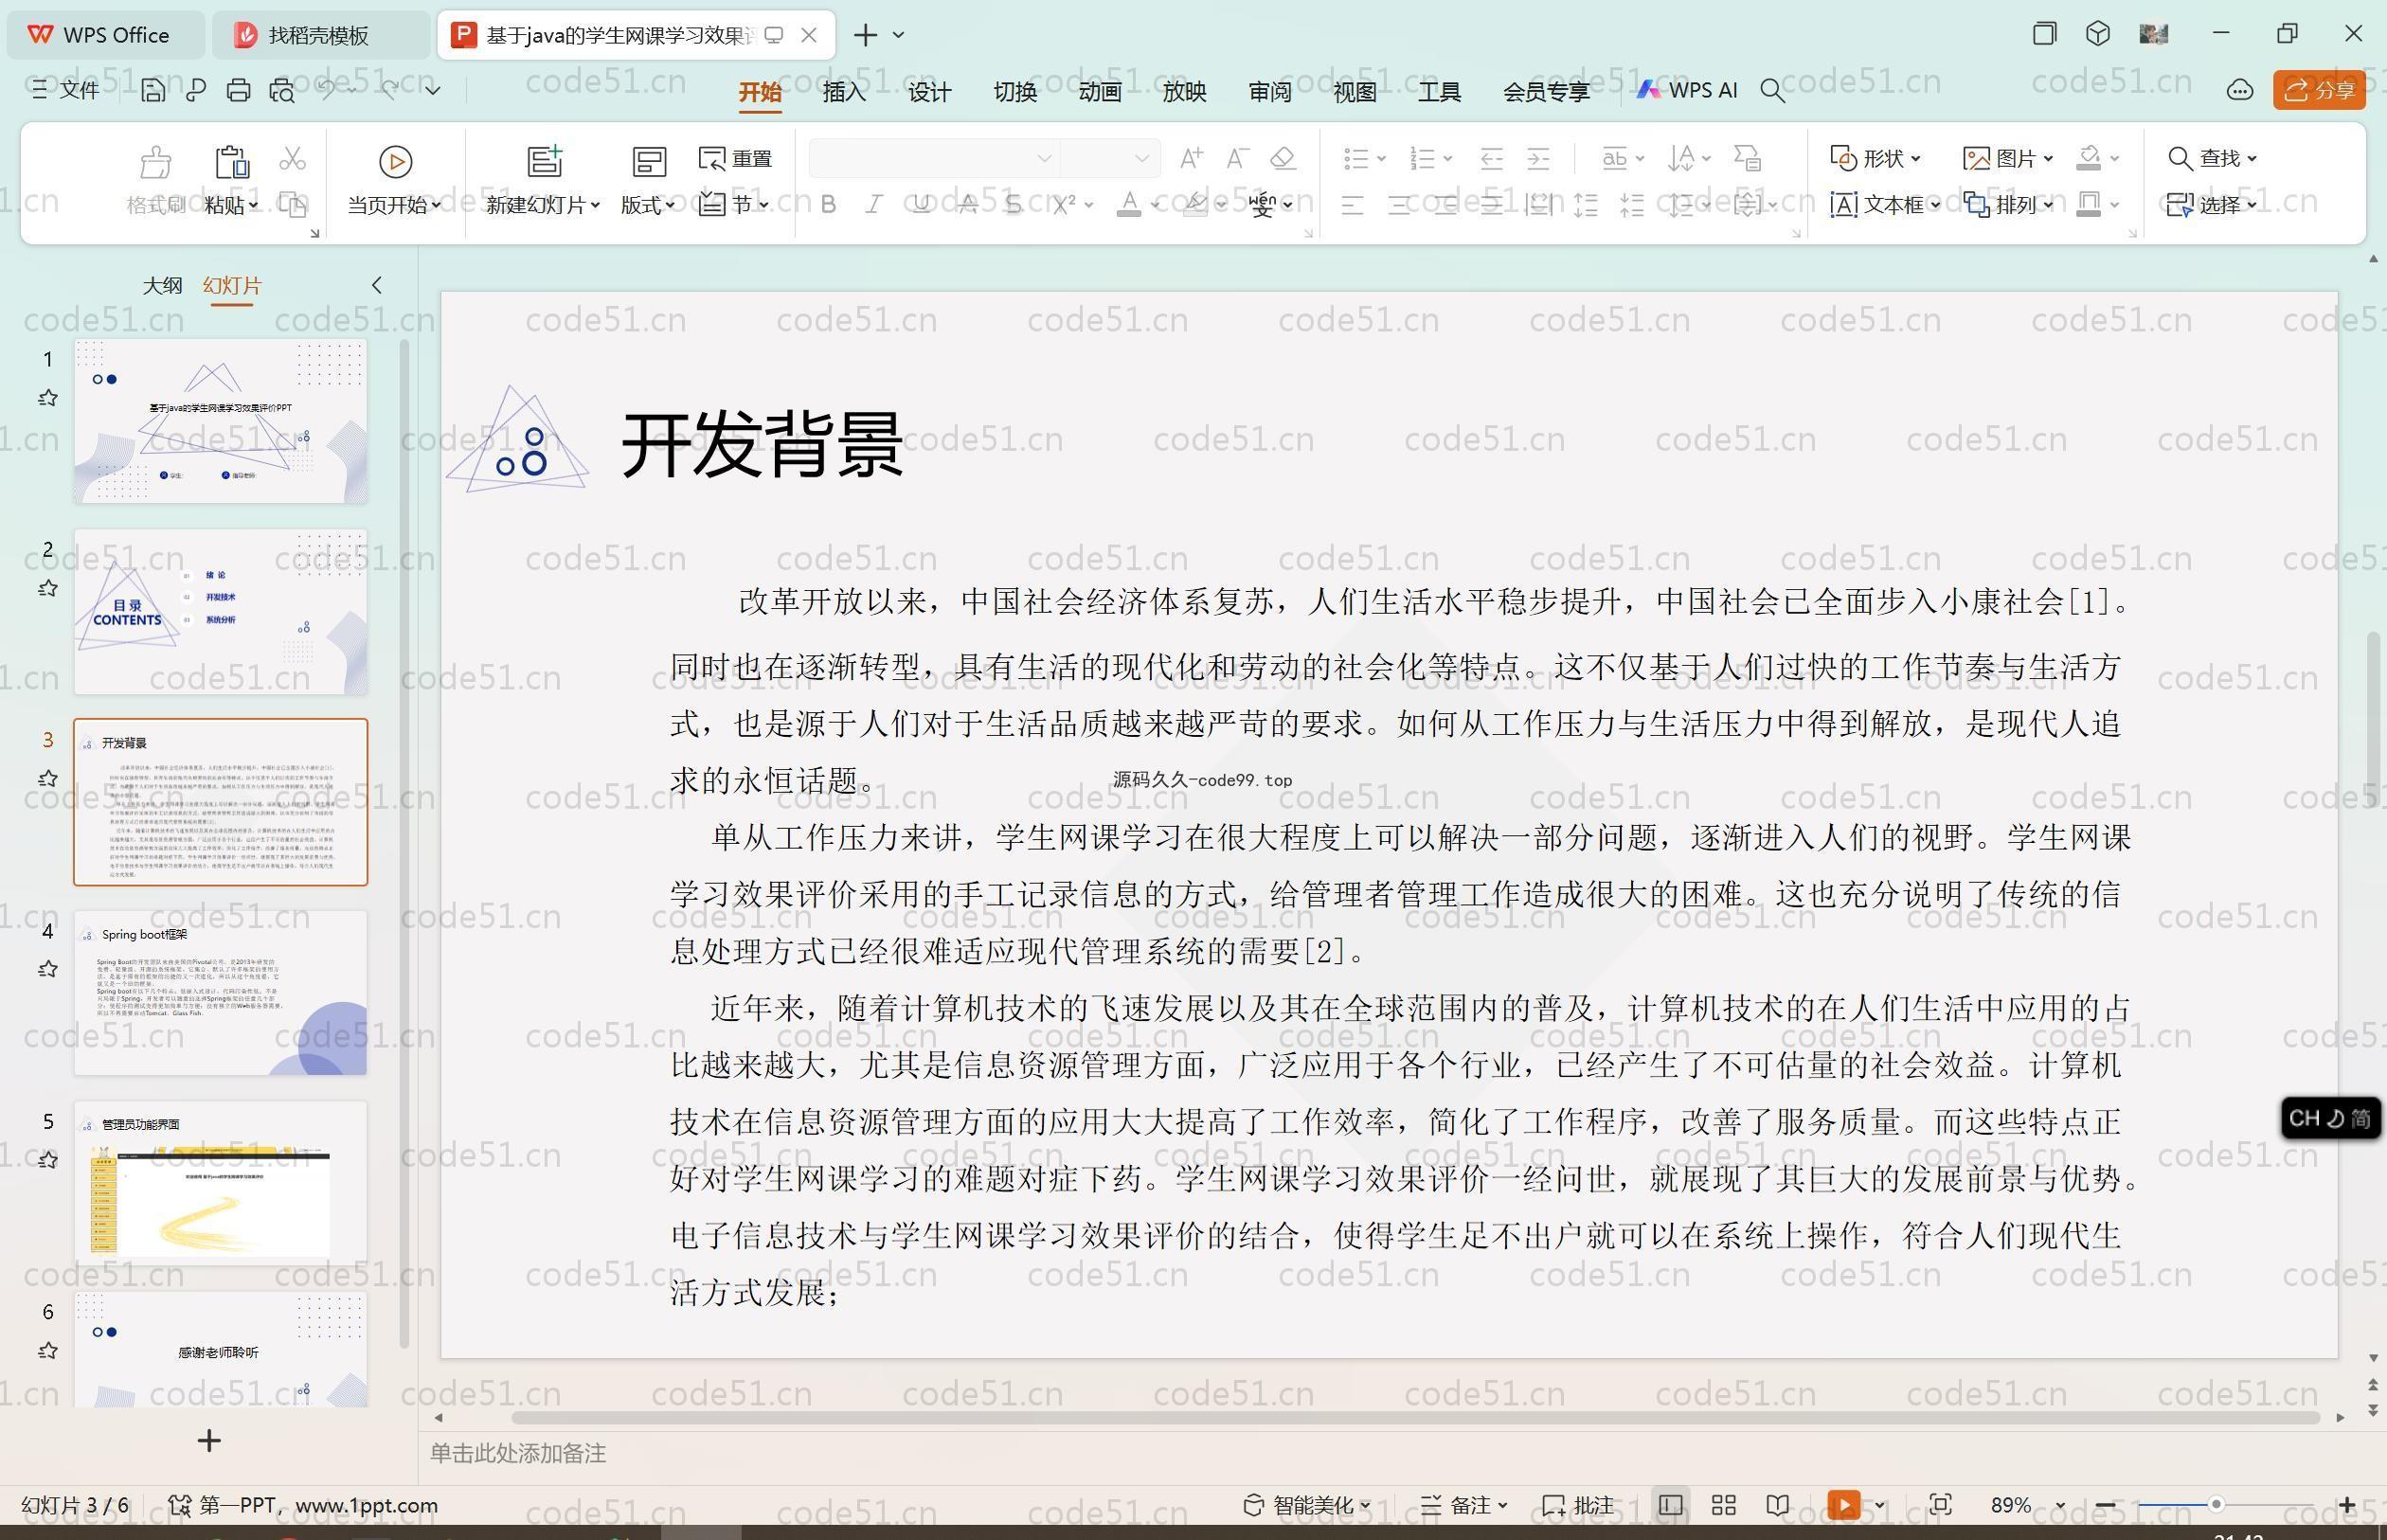Start slideshow with orange play button
Screen dimensions: 2387x1540
pyautogui.click(x=1843, y=1505)
